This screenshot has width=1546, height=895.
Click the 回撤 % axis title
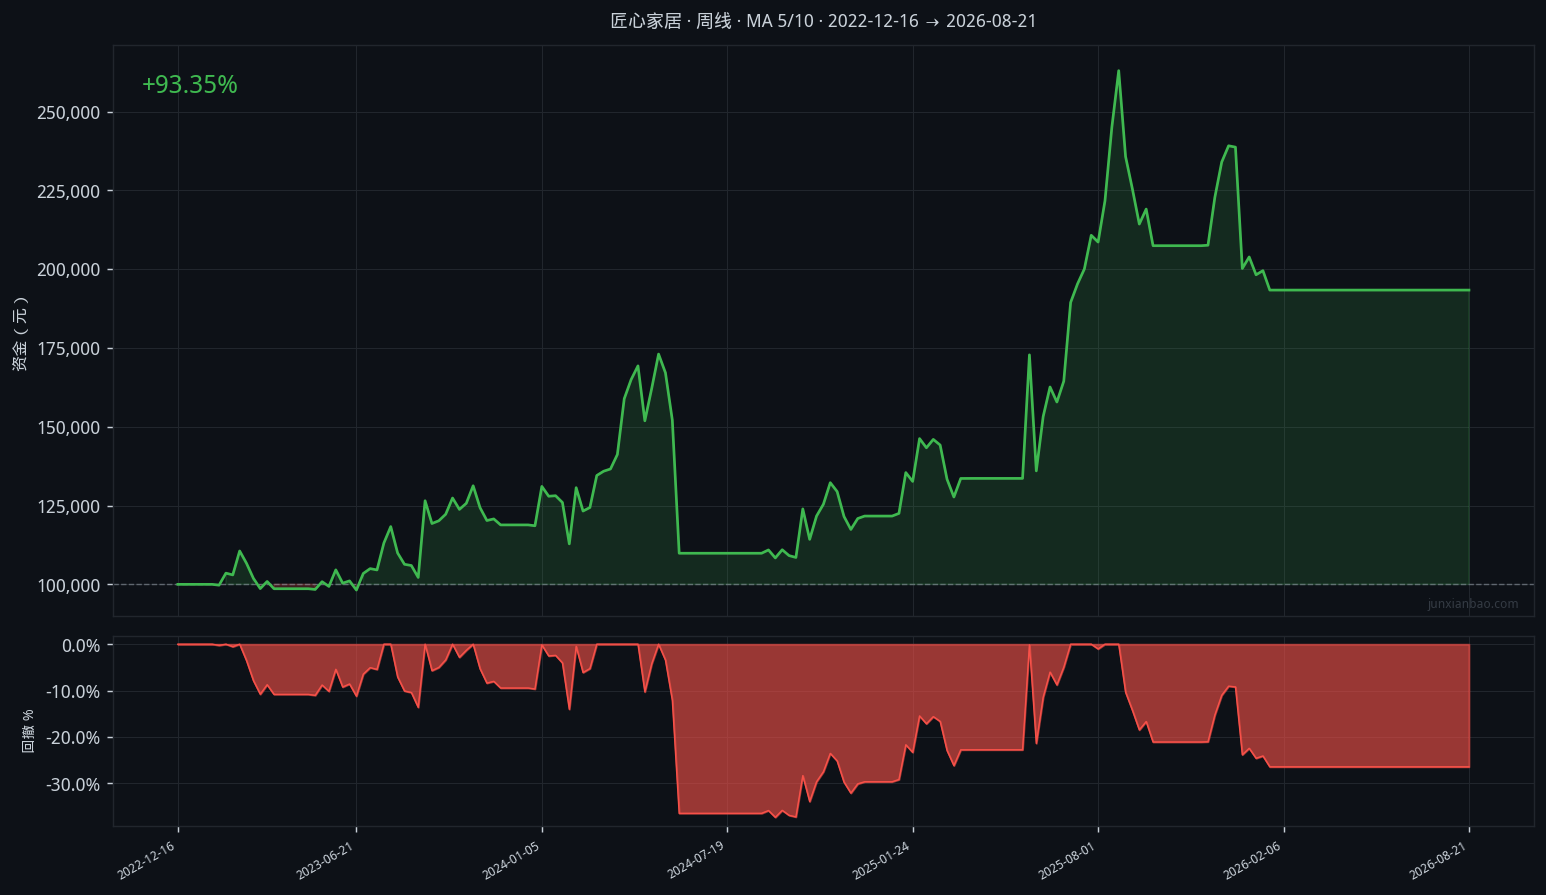pos(28,731)
